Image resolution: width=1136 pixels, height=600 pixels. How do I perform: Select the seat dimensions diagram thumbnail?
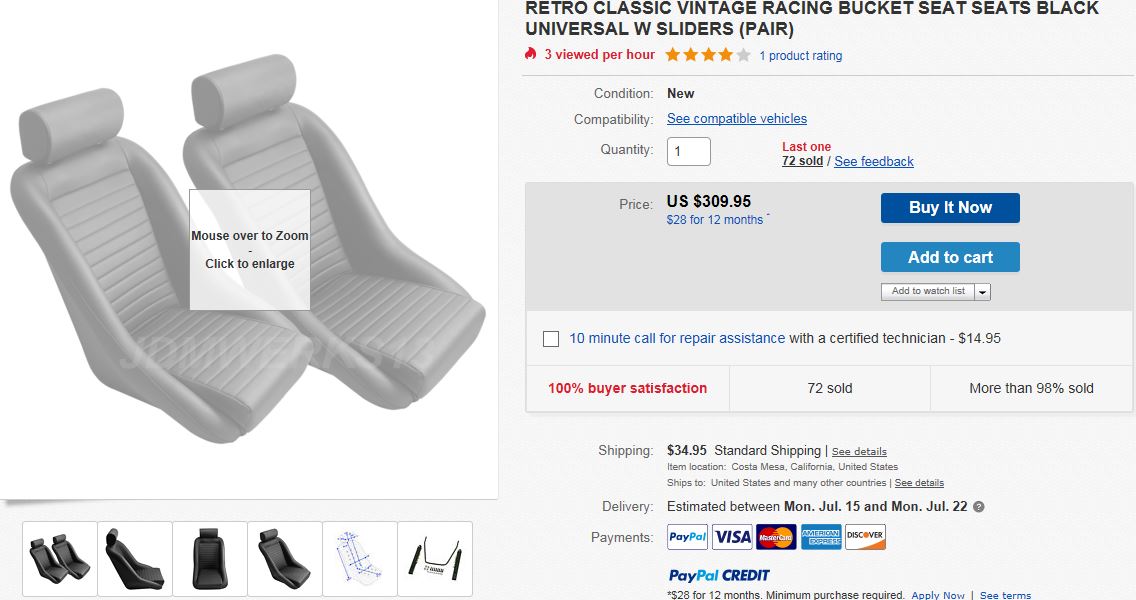(x=360, y=559)
